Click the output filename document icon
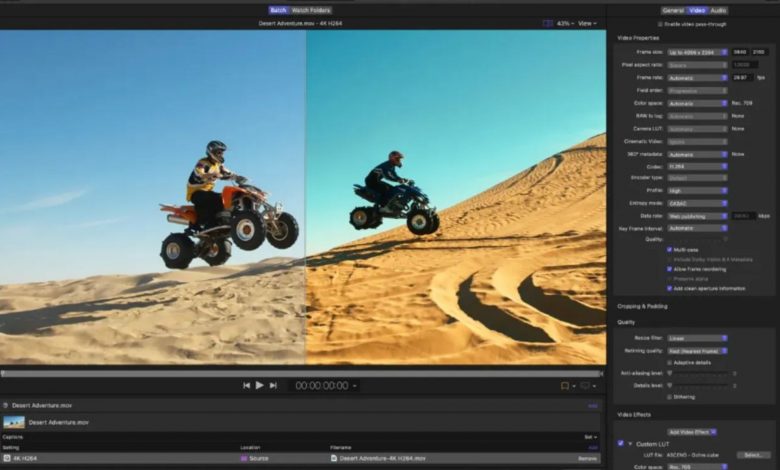Image resolution: width=780 pixels, height=470 pixels. click(x=334, y=458)
